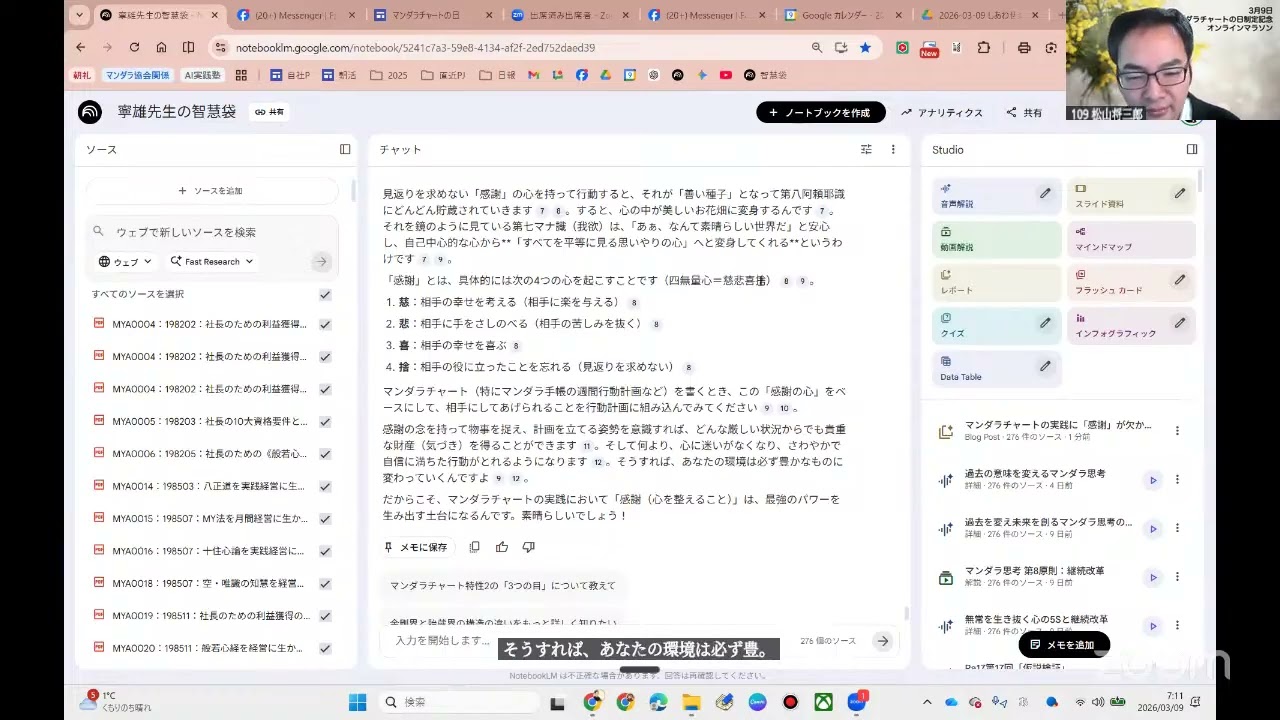Open chat settings sliders icon
Image resolution: width=1280 pixels, height=720 pixels.
pyautogui.click(x=866, y=149)
